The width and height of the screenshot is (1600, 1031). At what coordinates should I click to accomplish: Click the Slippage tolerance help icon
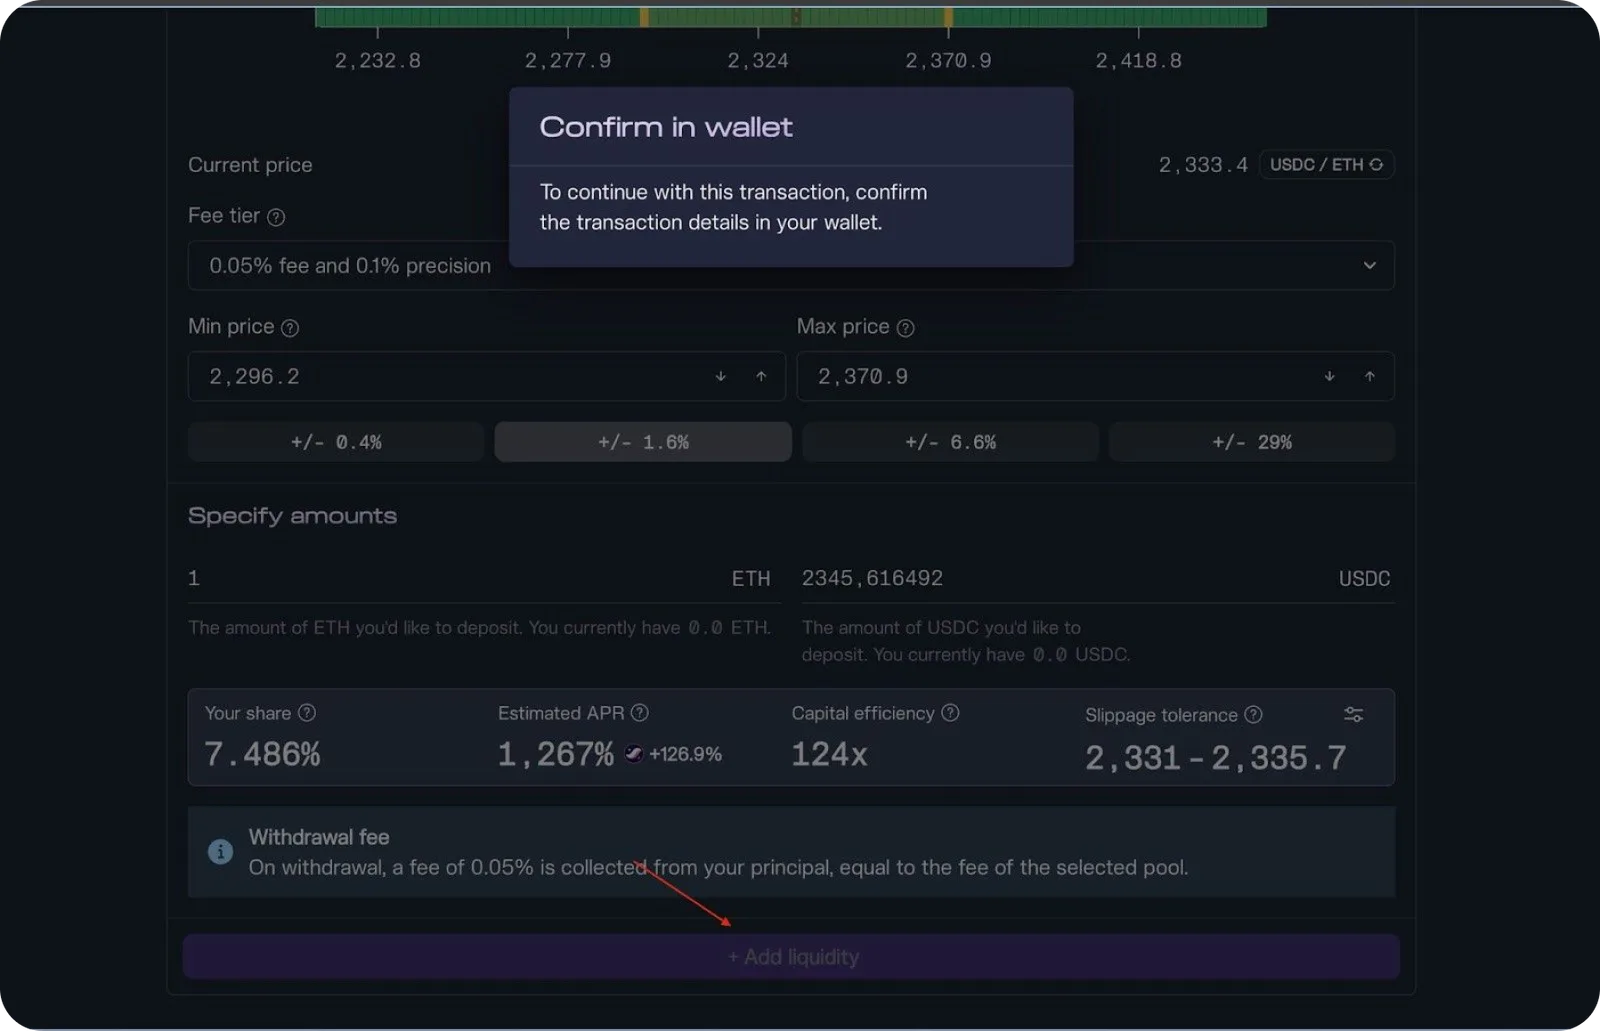[x=1253, y=715]
